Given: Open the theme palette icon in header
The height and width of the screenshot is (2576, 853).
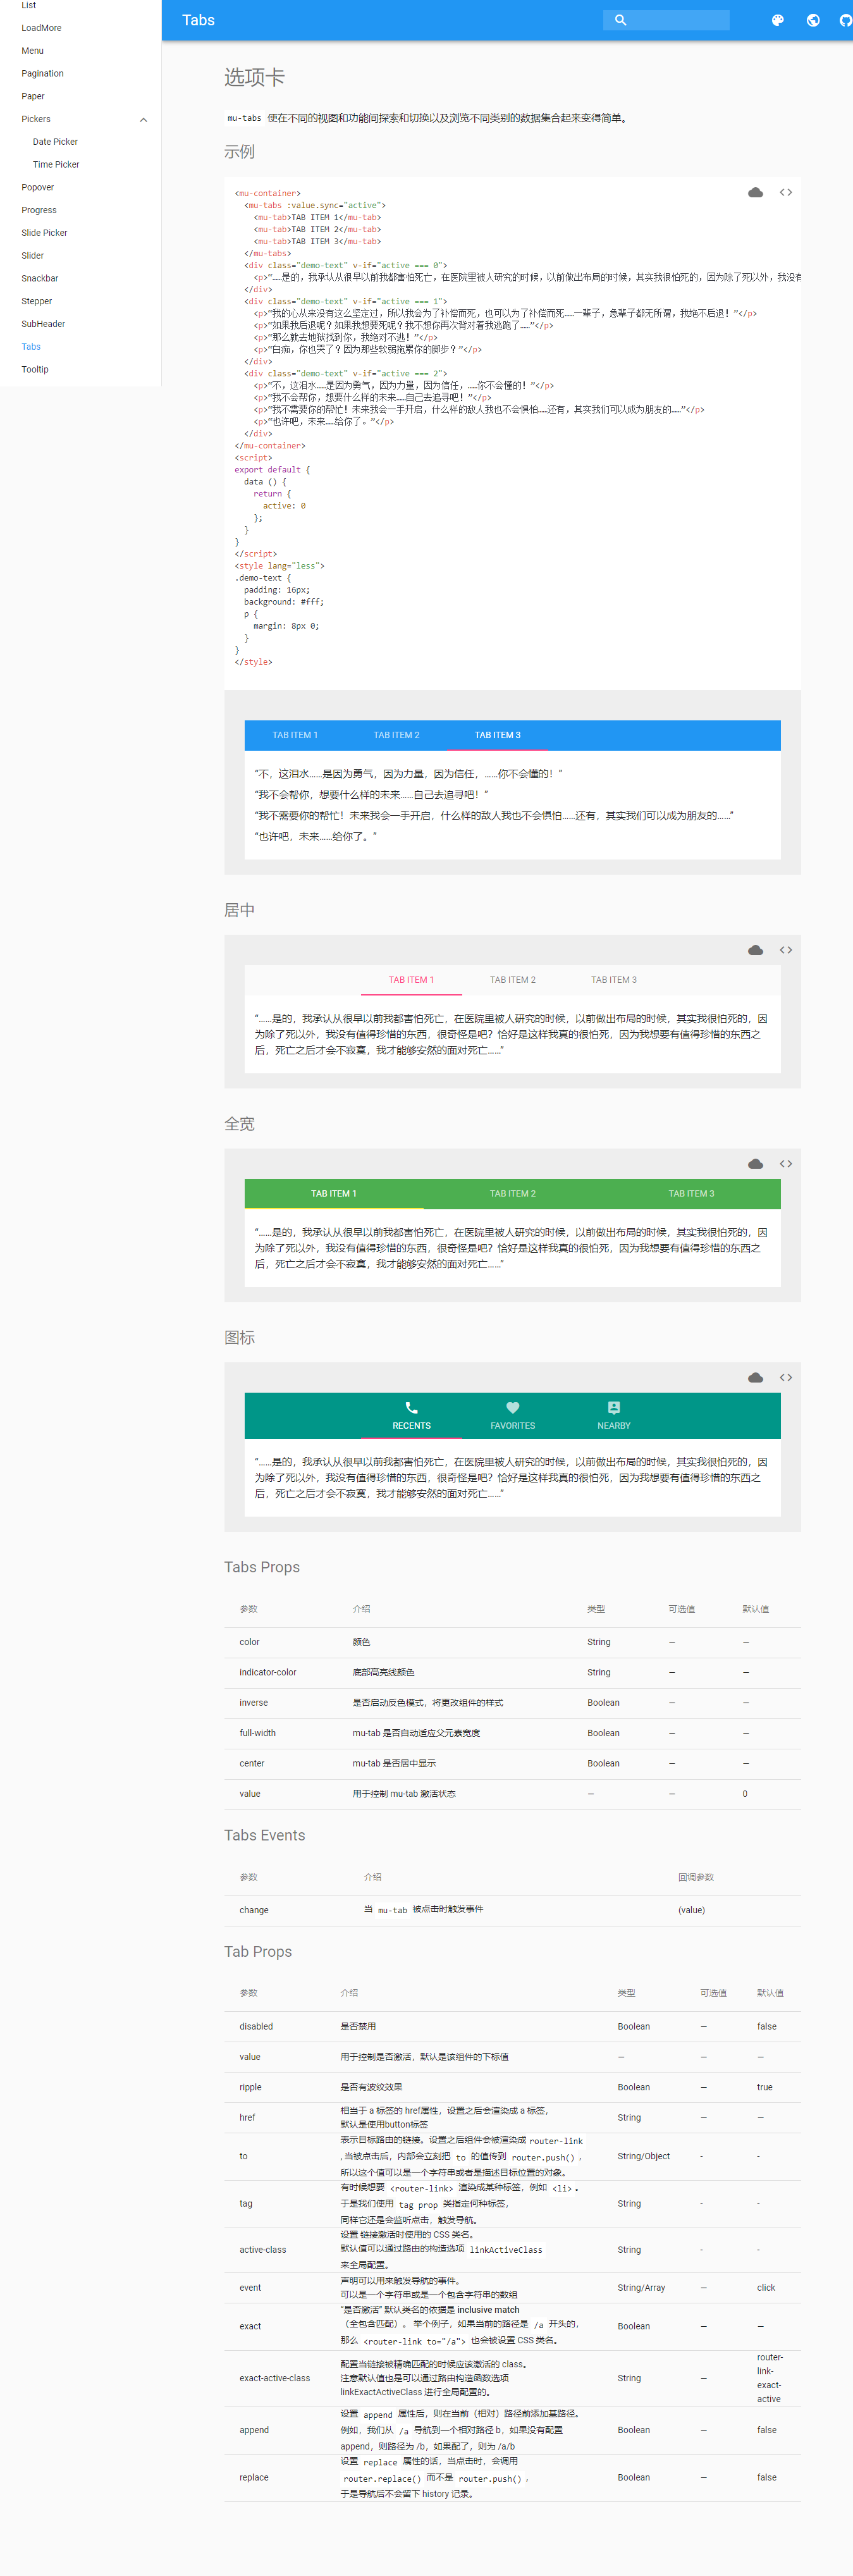Looking at the screenshot, I should tap(777, 20).
